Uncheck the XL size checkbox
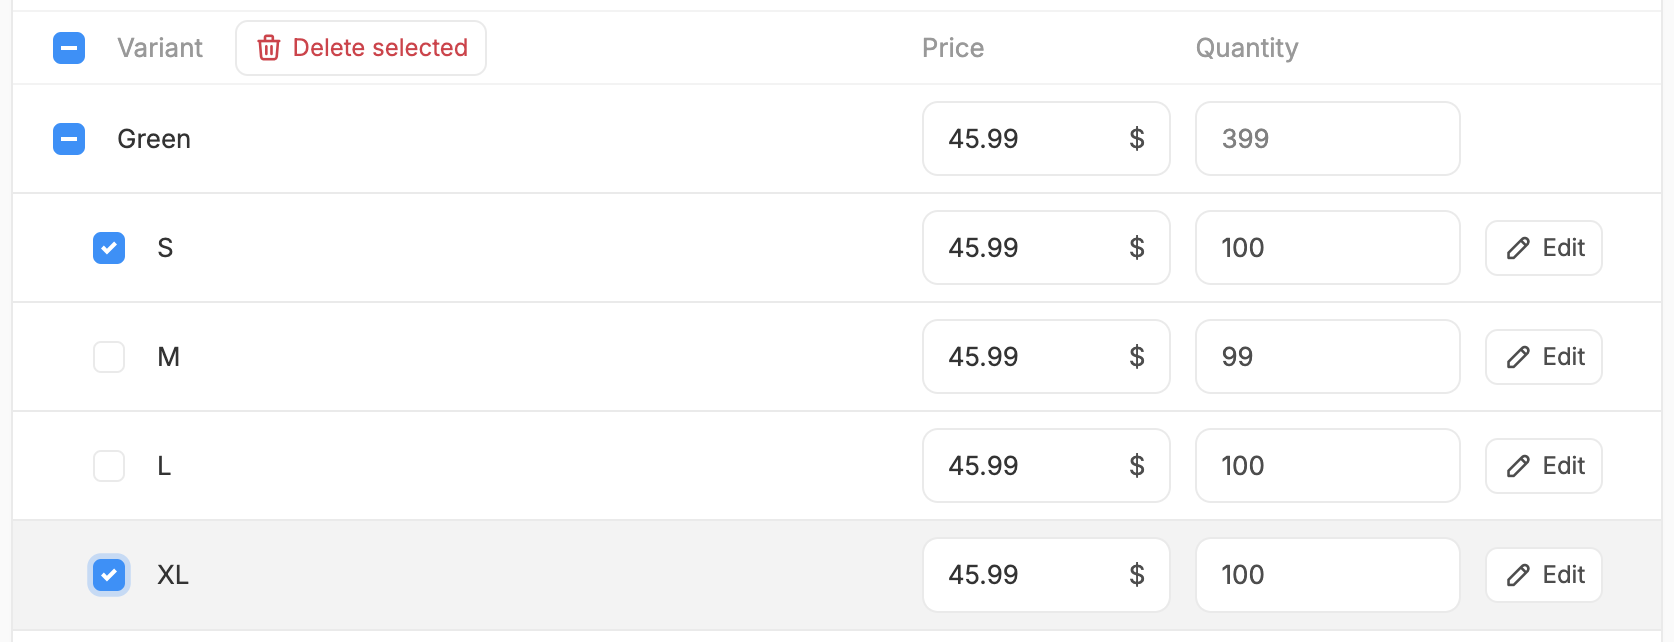 109,575
